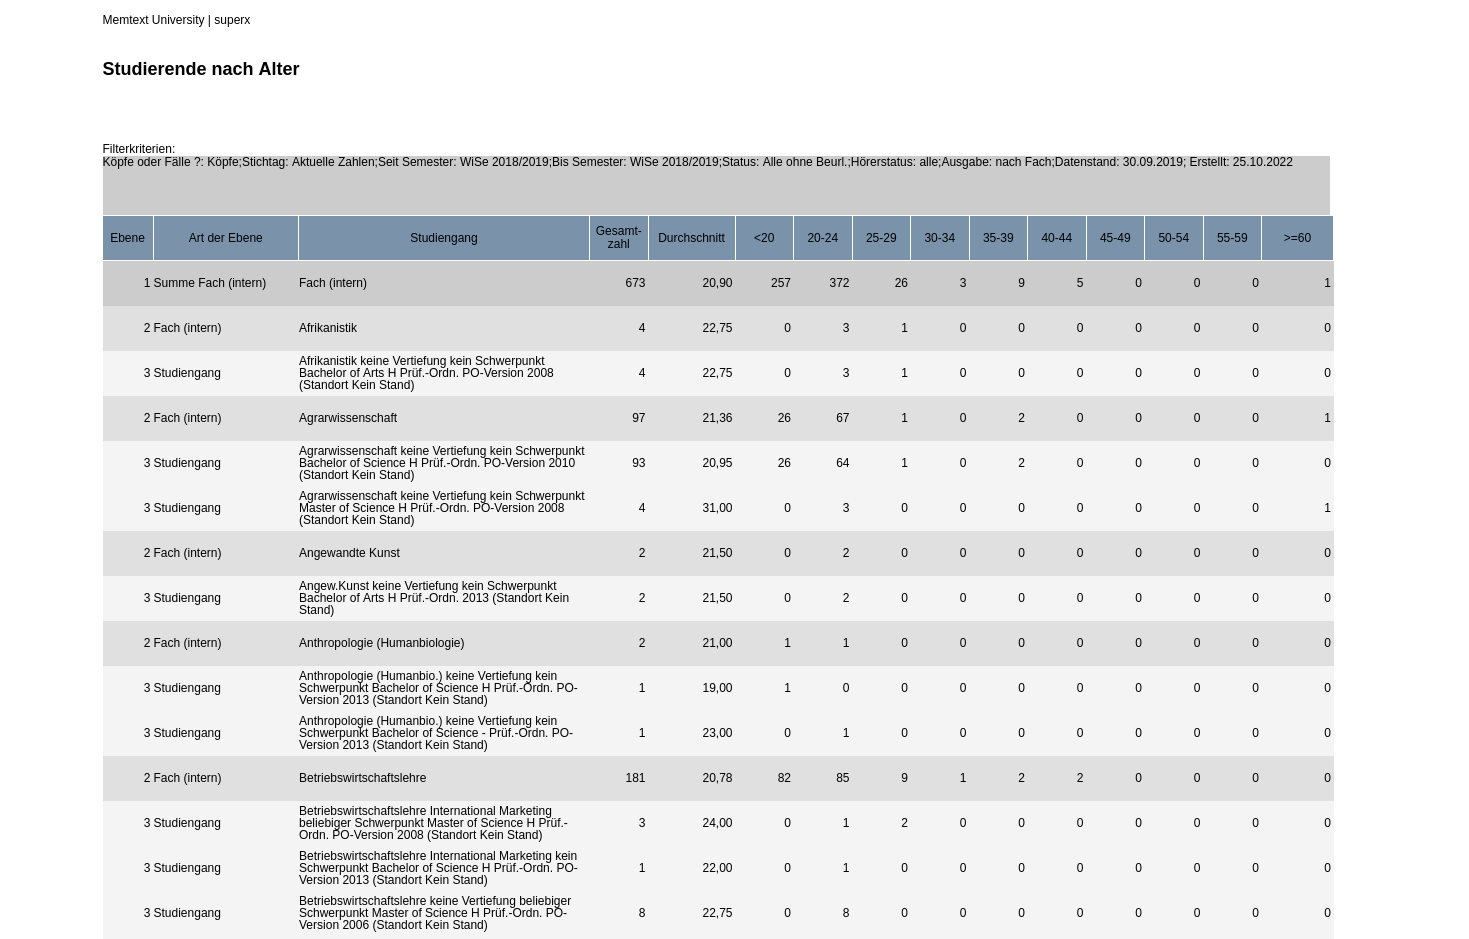
Task: Click the total count value 181
Action: click(635, 778)
